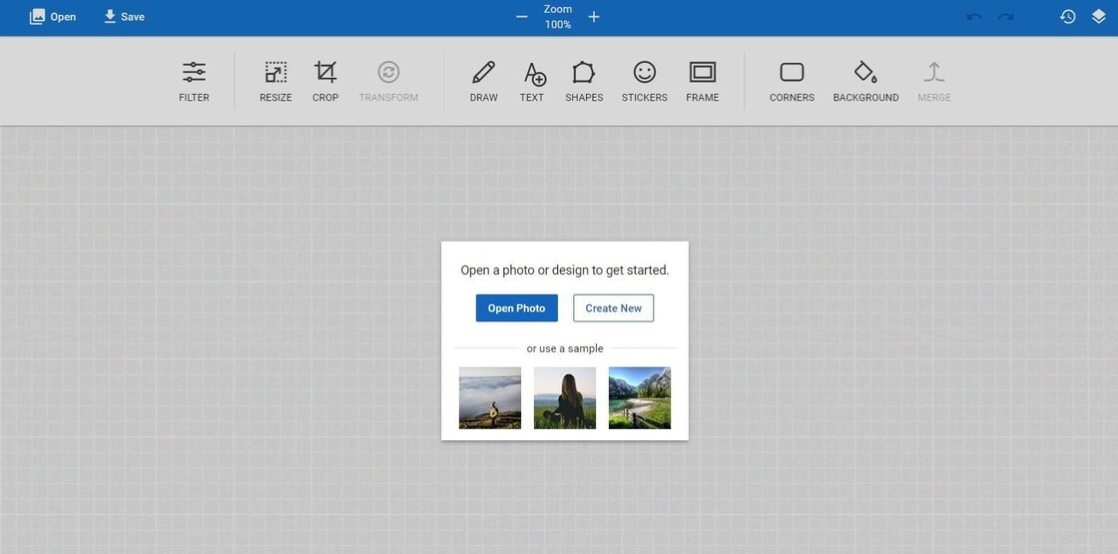This screenshot has height=554, width=1118.
Task: Open the history panel clock icon
Action: (x=1067, y=17)
